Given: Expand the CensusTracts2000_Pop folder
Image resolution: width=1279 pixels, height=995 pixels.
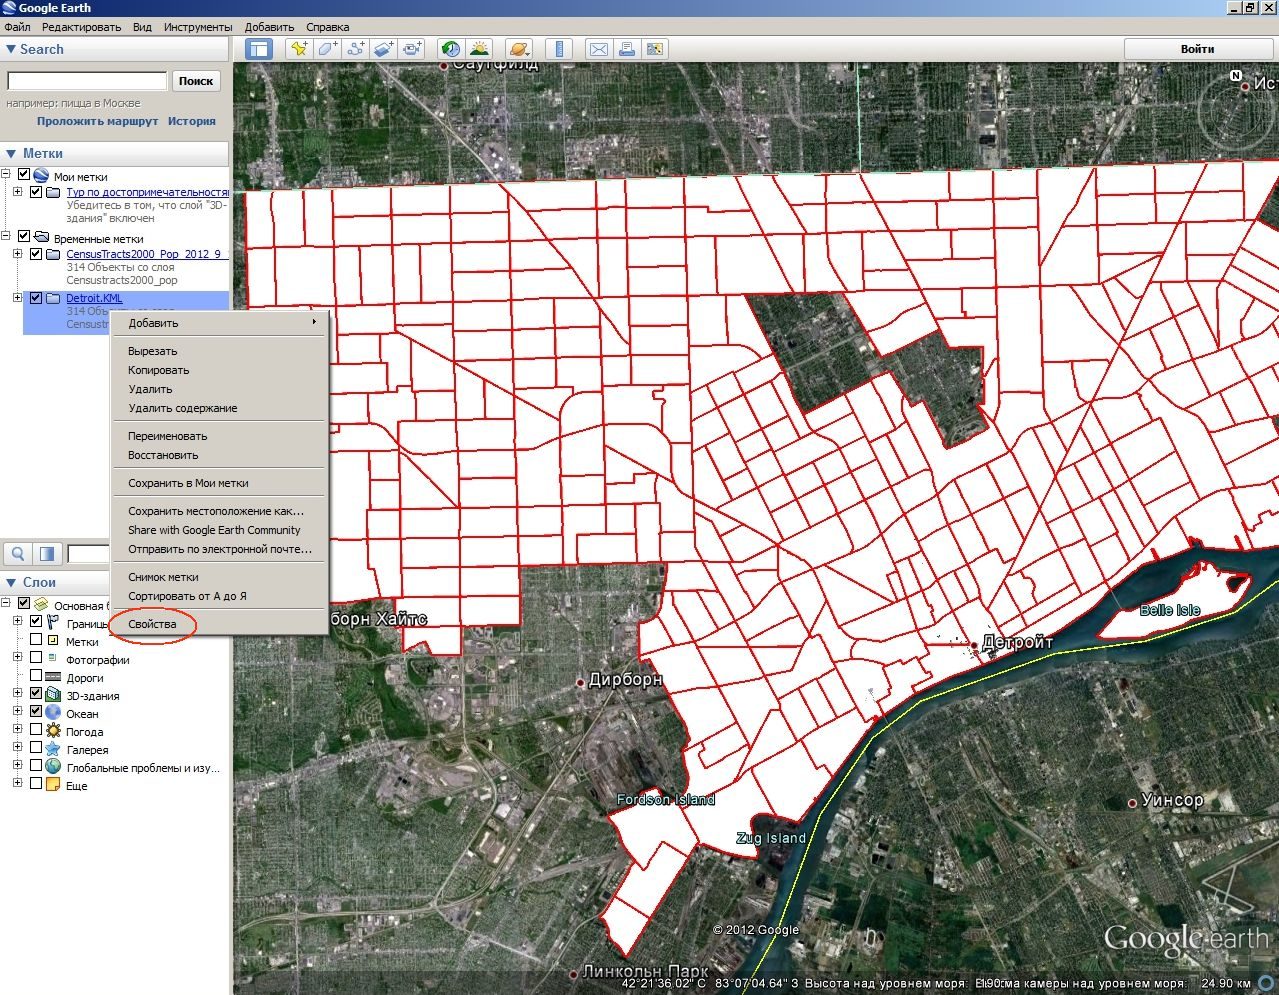Looking at the screenshot, I should [x=17, y=254].
